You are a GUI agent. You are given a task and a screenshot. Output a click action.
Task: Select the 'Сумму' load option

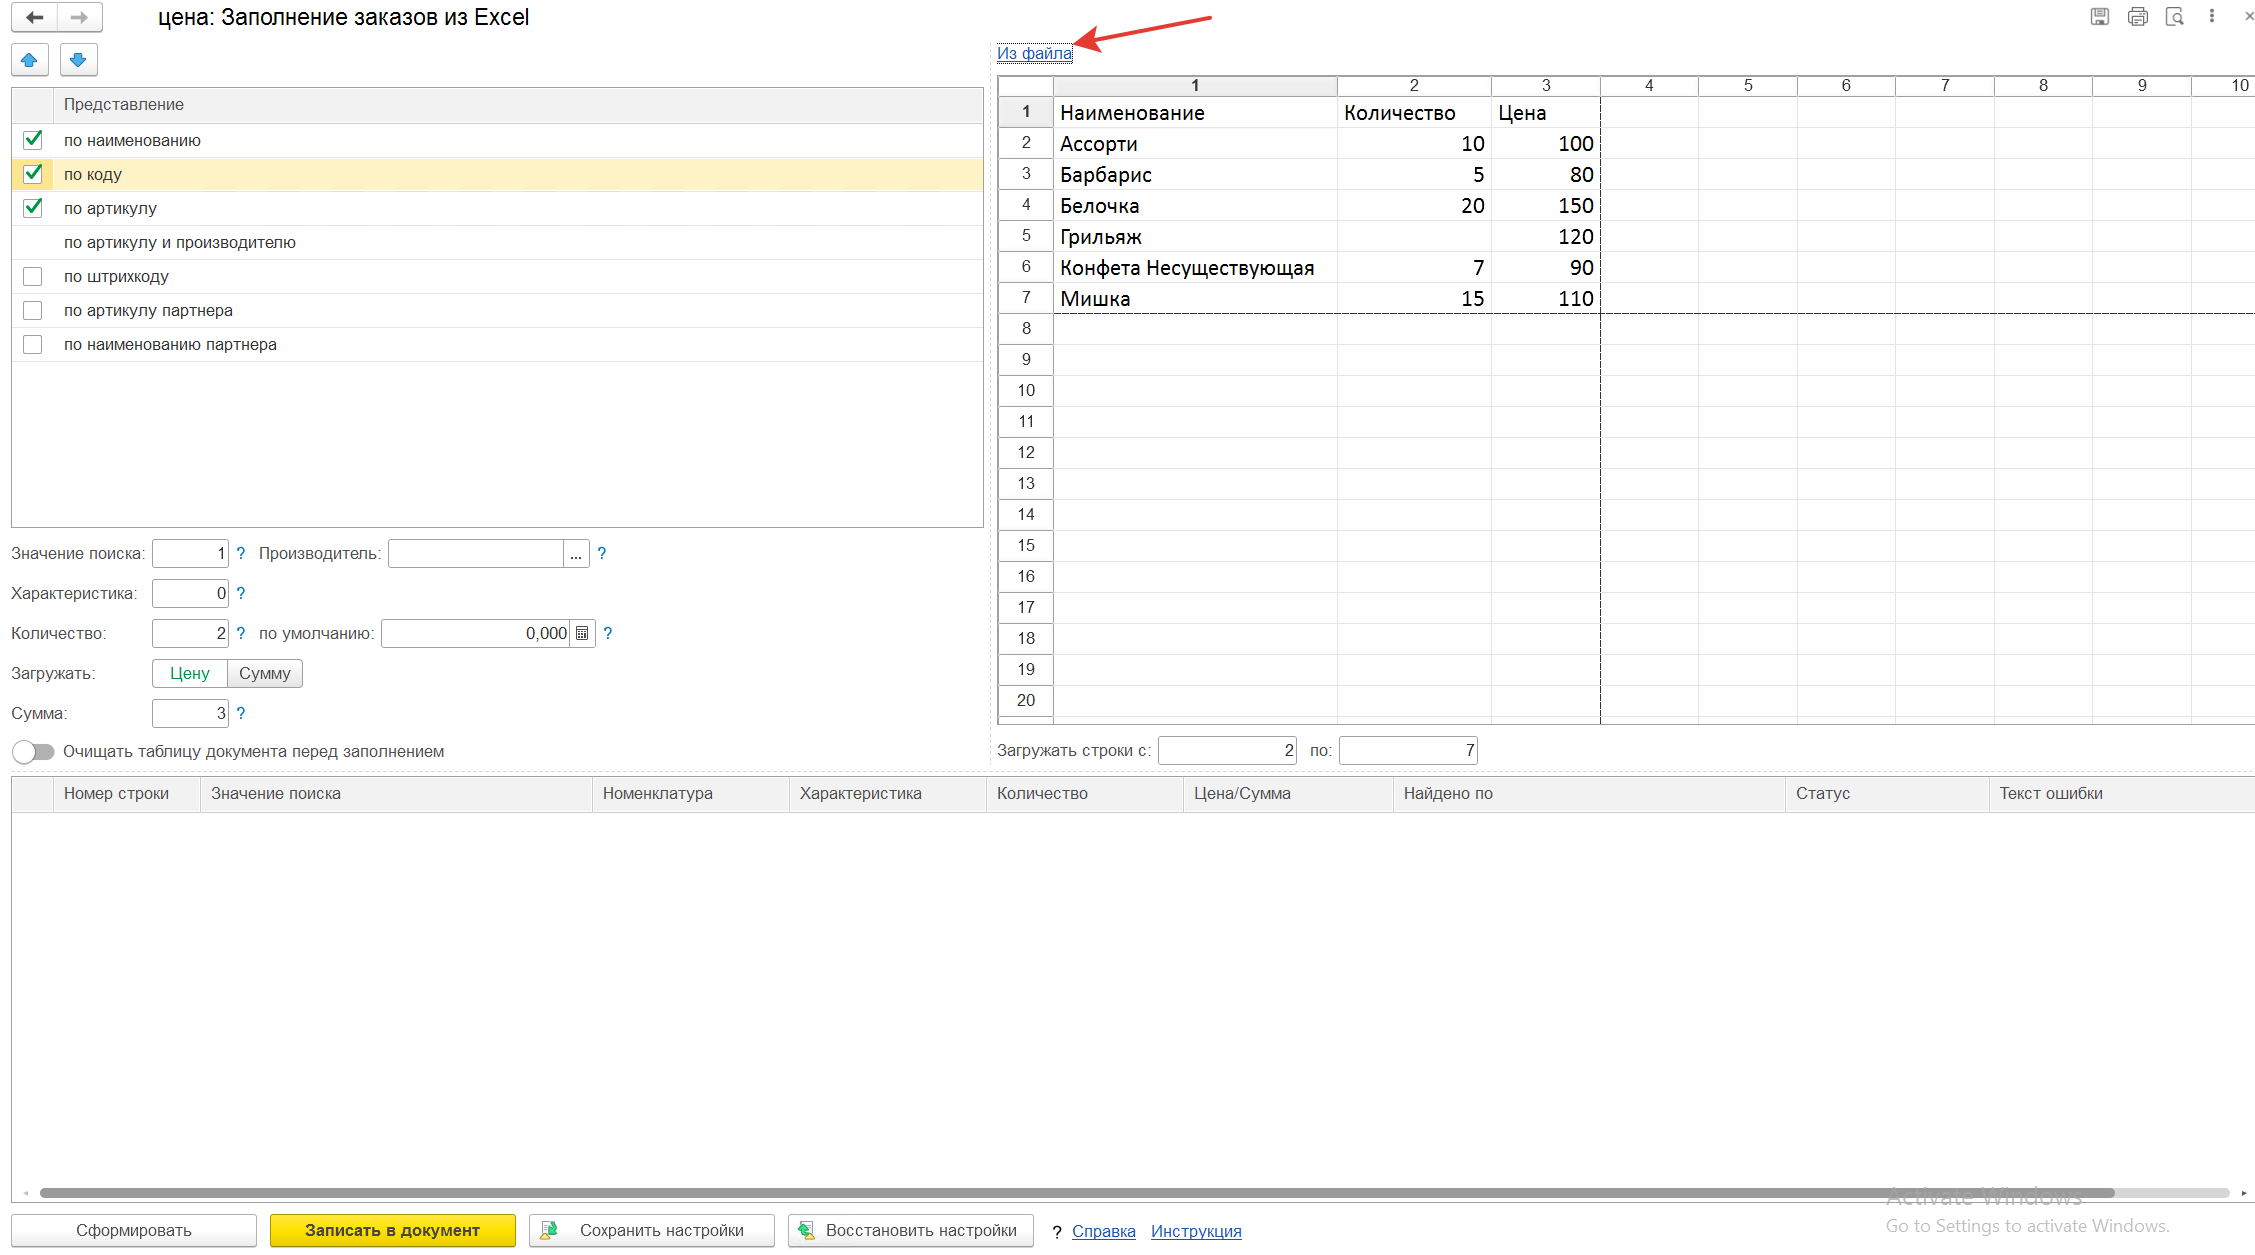[x=265, y=673]
